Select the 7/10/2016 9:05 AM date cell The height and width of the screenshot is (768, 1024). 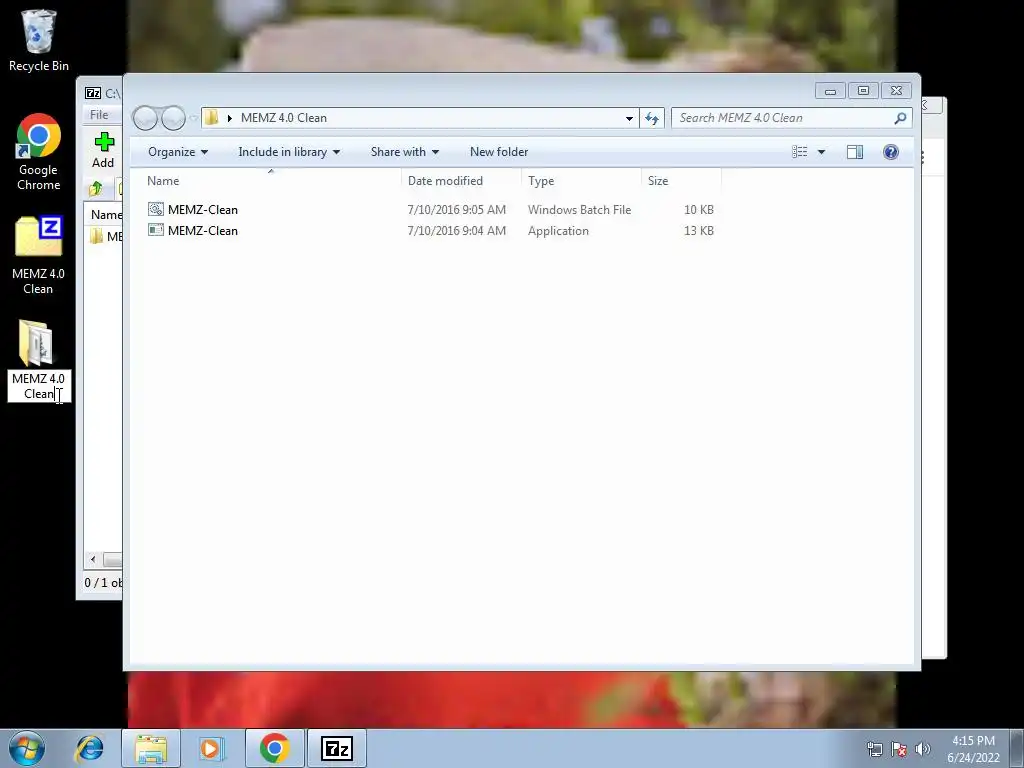456,210
